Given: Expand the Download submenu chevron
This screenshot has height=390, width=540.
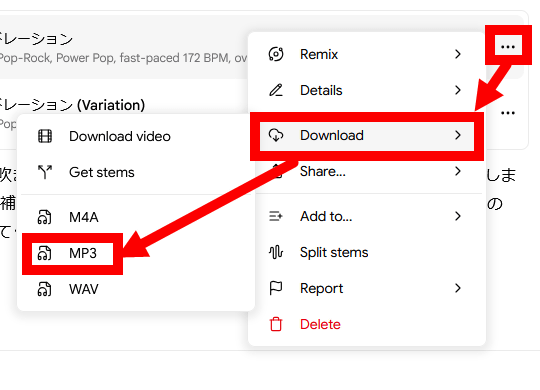Looking at the screenshot, I should tap(458, 135).
